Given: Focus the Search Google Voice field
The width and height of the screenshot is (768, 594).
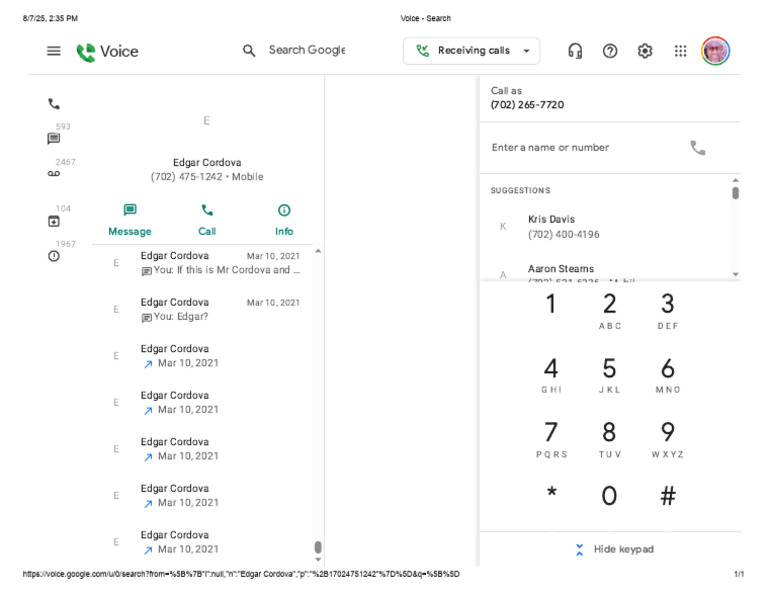Looking at the screenshot, I should tap(307, 50).
